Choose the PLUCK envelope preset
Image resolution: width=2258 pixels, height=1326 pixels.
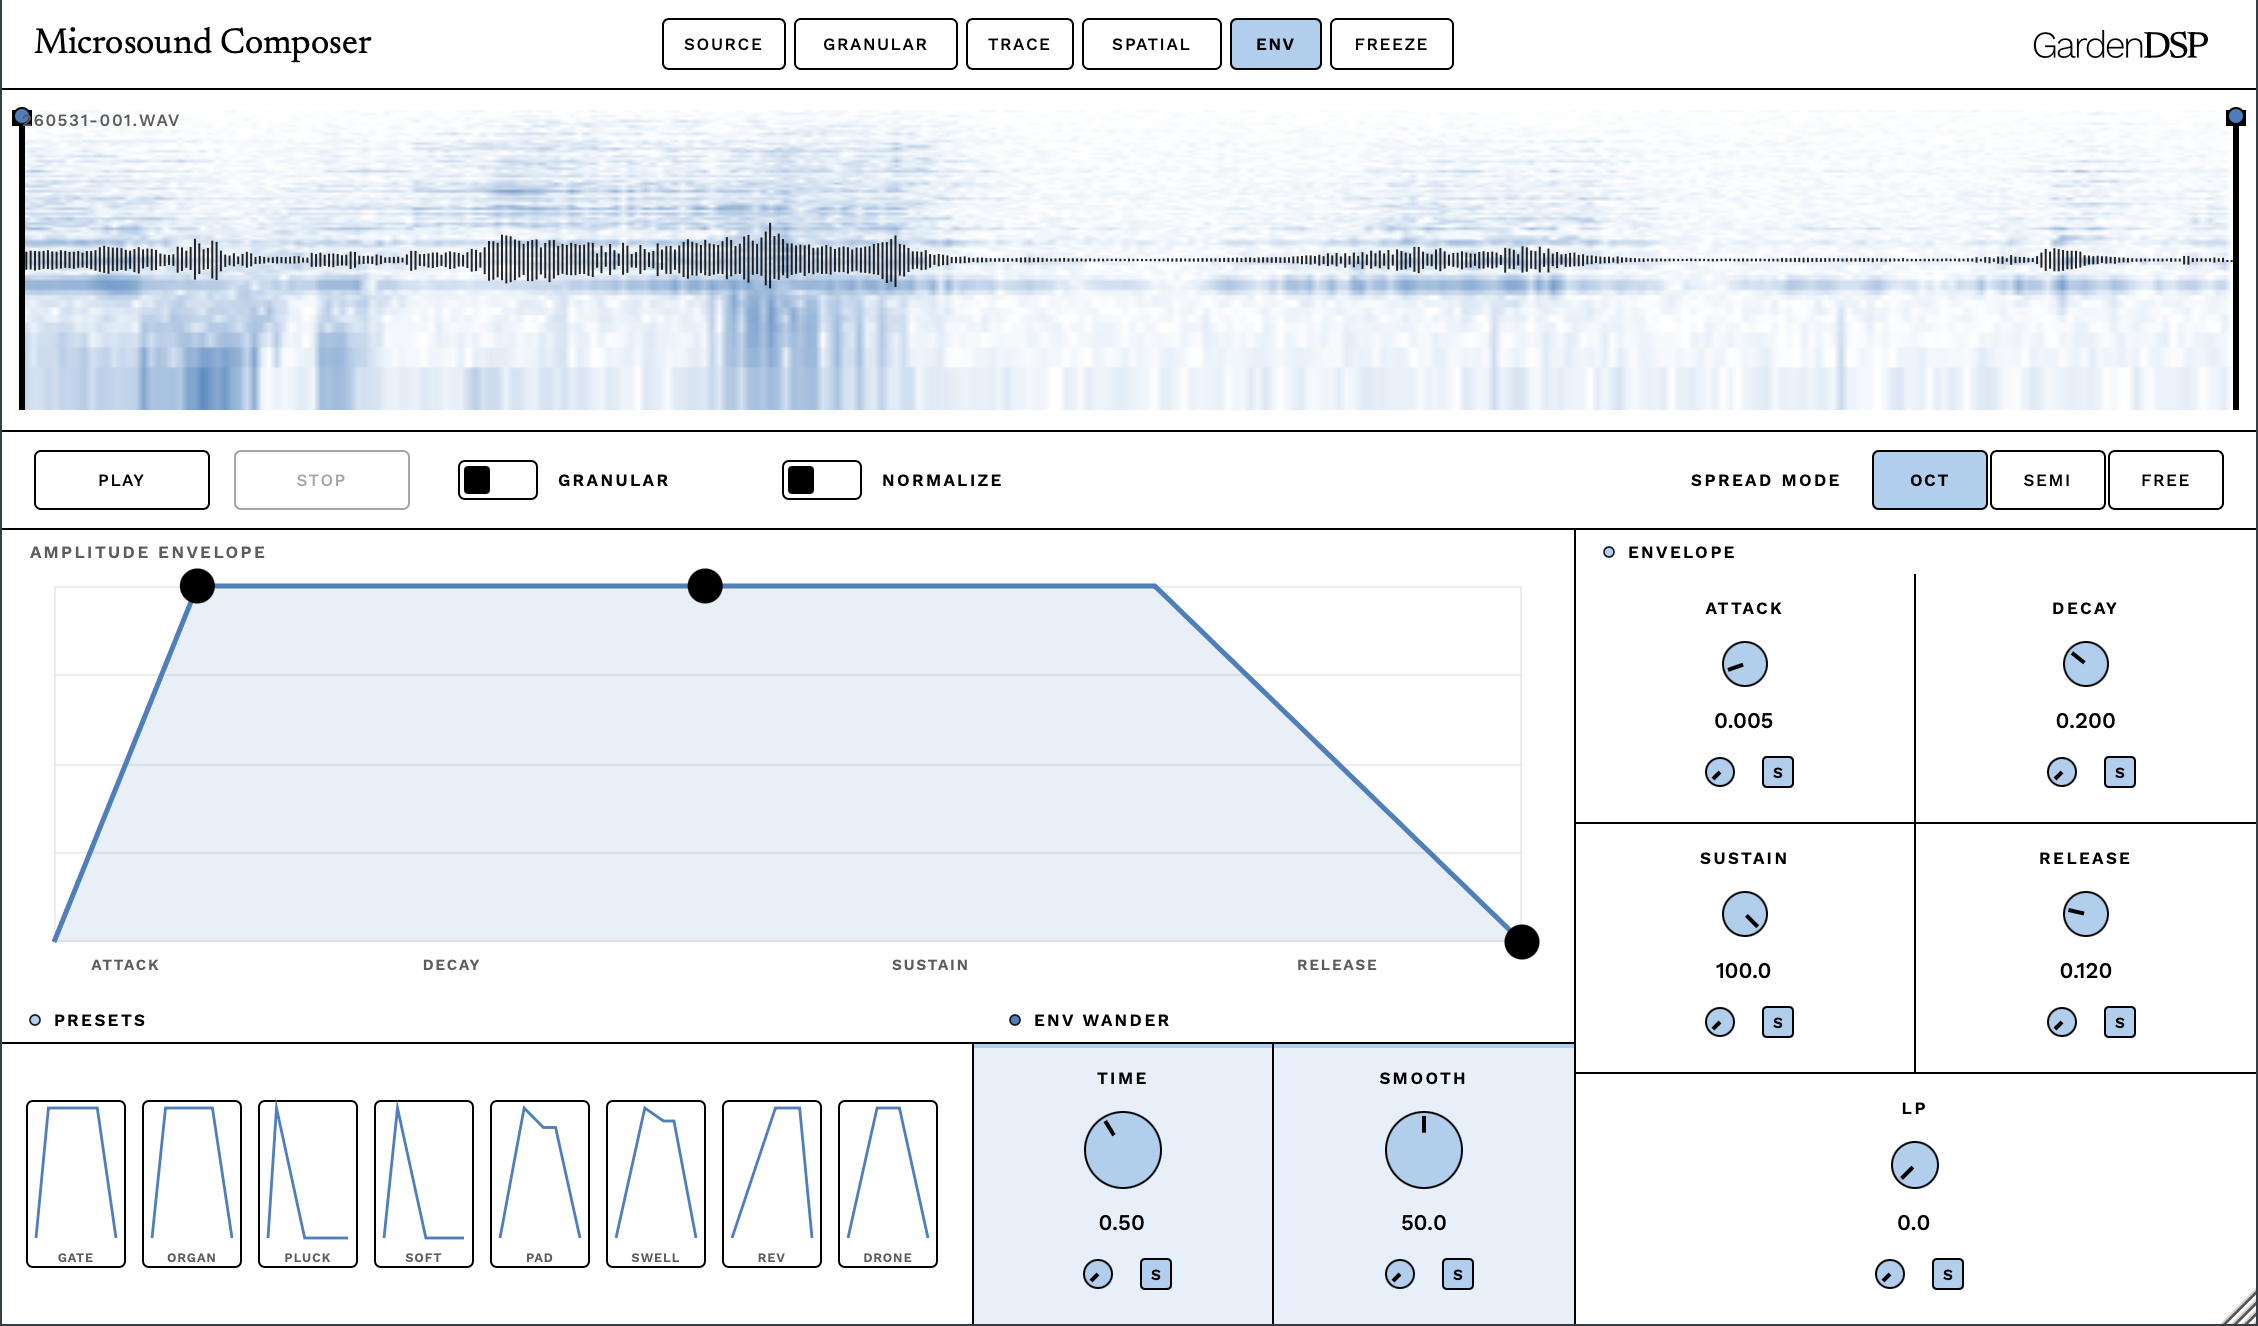308,1184
